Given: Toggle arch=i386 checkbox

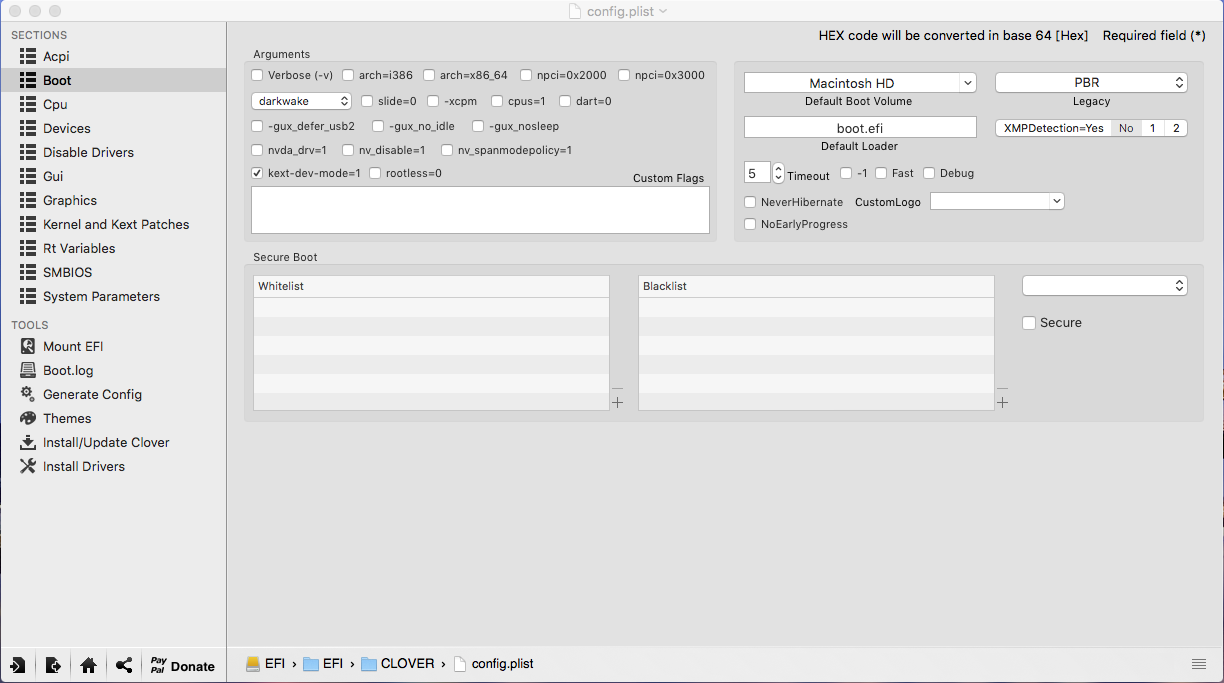Looking at the screenshot, I should coord(348,75).
